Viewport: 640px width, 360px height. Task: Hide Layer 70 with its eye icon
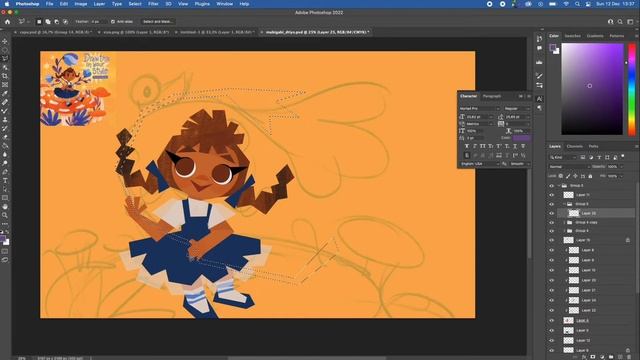pos(552,240)
